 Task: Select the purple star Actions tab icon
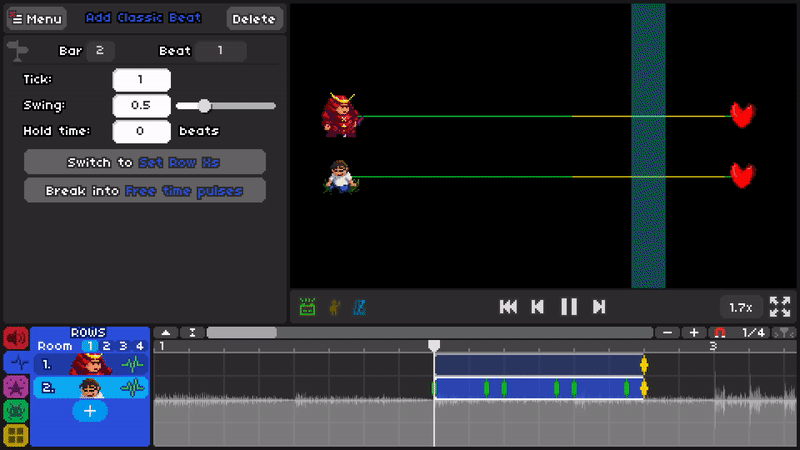(15, 386)
